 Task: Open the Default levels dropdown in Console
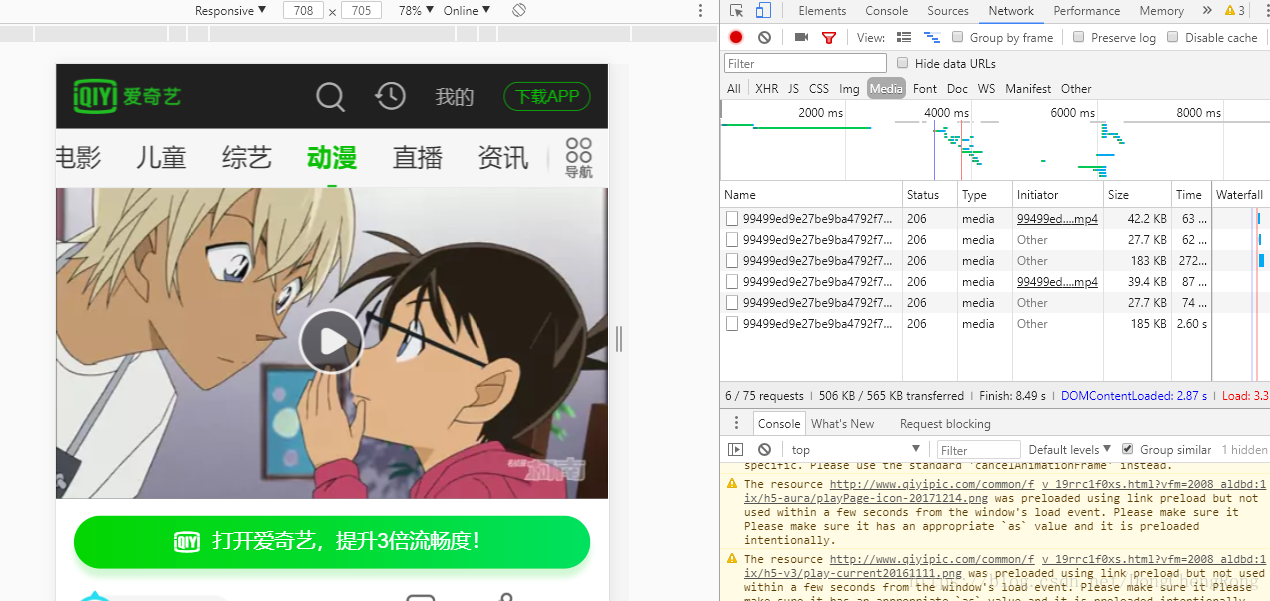1068,449
